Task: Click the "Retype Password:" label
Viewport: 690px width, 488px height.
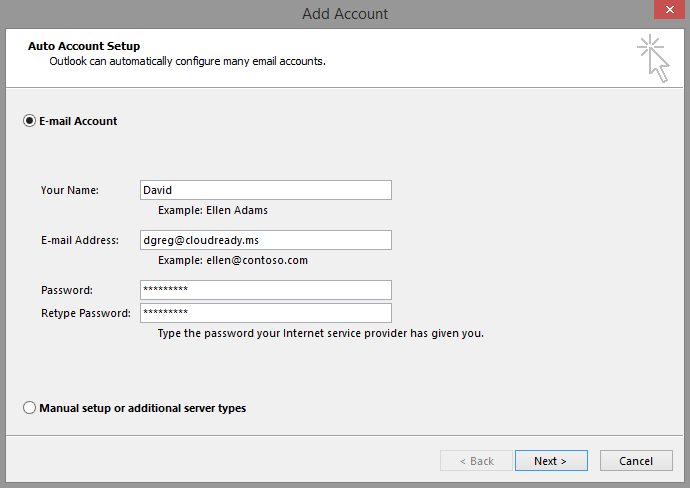Action: coord(85,313)
